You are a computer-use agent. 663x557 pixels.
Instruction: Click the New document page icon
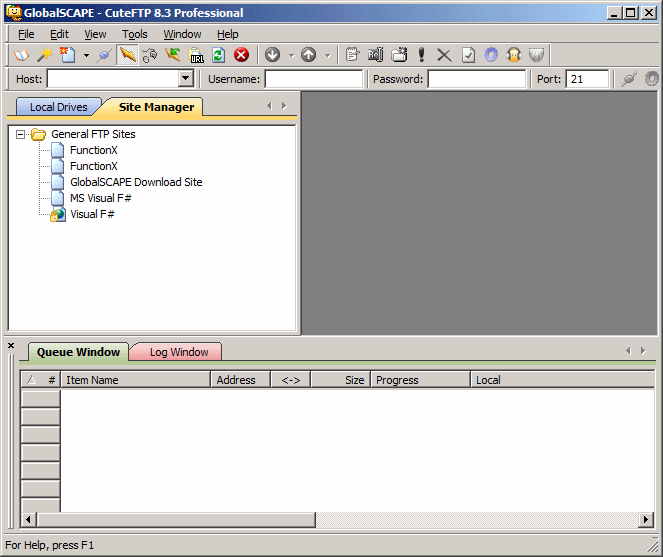68,55
